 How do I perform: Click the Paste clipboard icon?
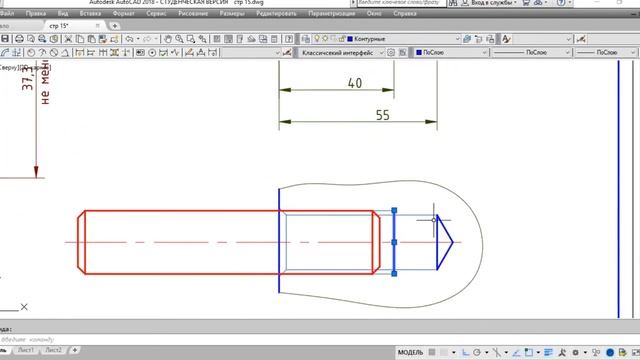pos(91,39)
